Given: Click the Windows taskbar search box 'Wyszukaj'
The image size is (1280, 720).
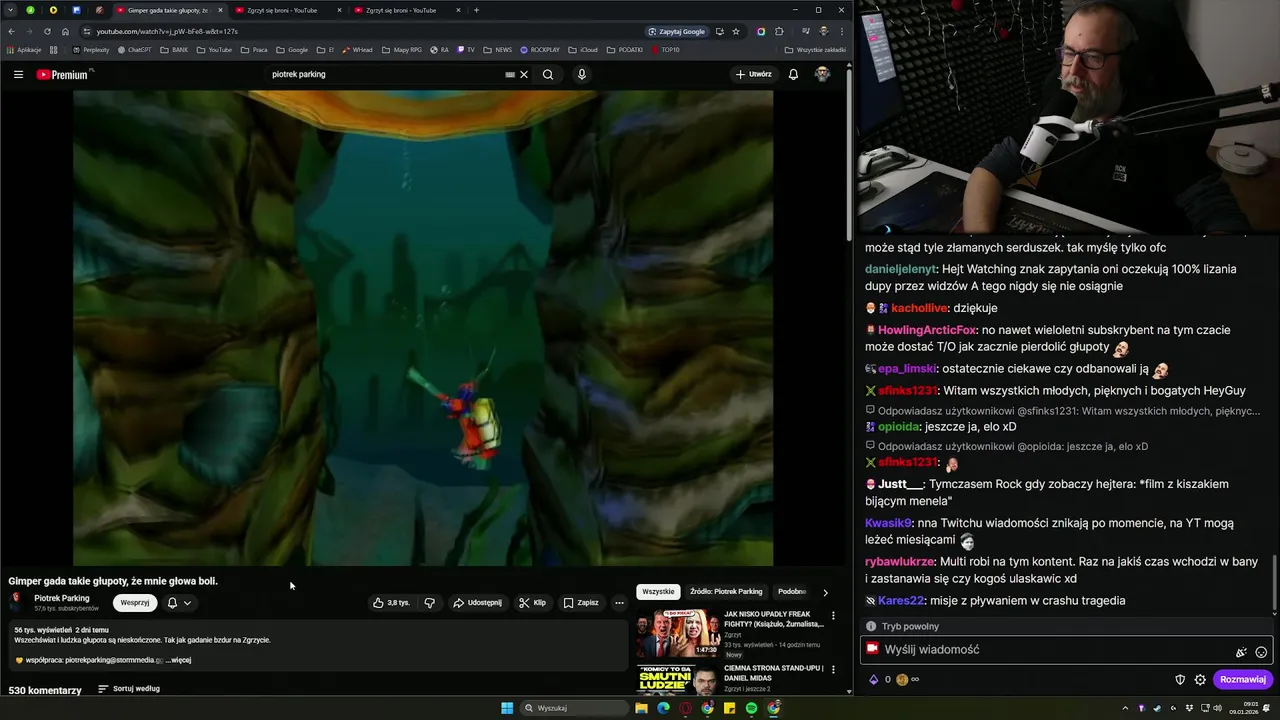Looking at the screenshot, I should coord(575,708).
